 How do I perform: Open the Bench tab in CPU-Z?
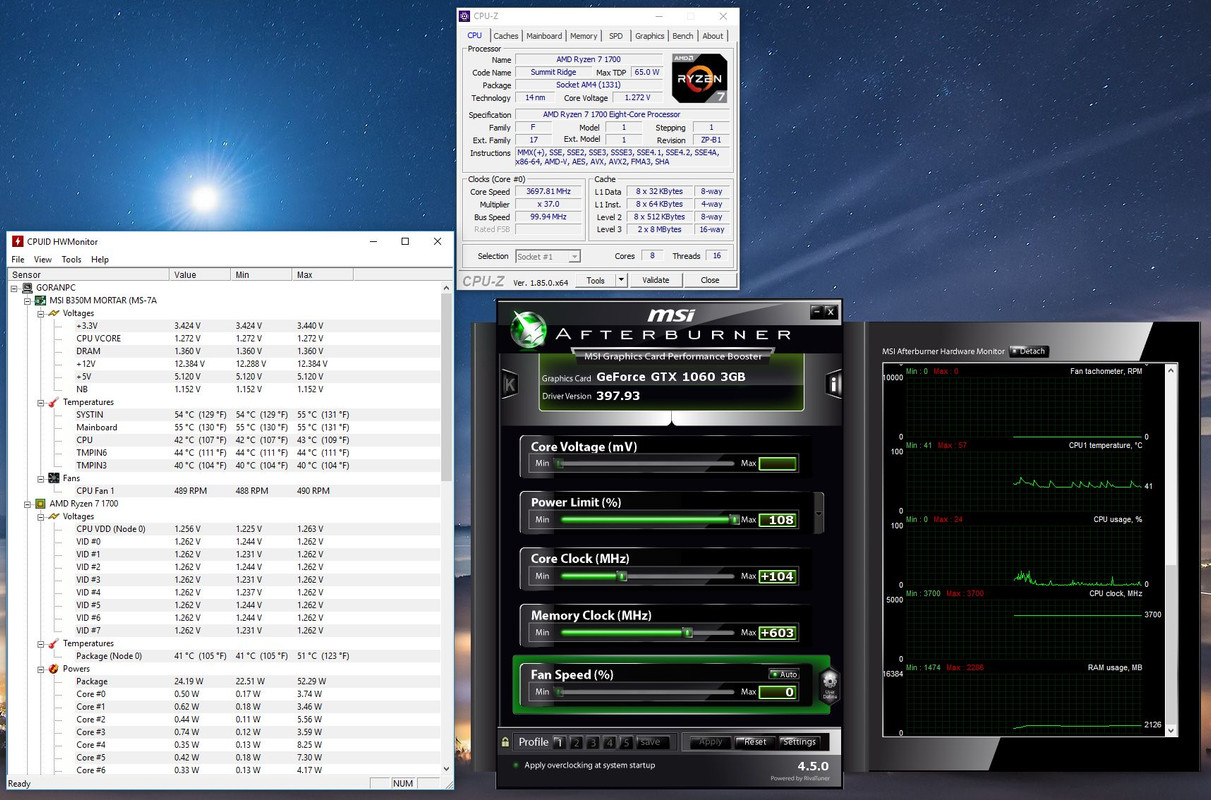(x=683, y=36)
